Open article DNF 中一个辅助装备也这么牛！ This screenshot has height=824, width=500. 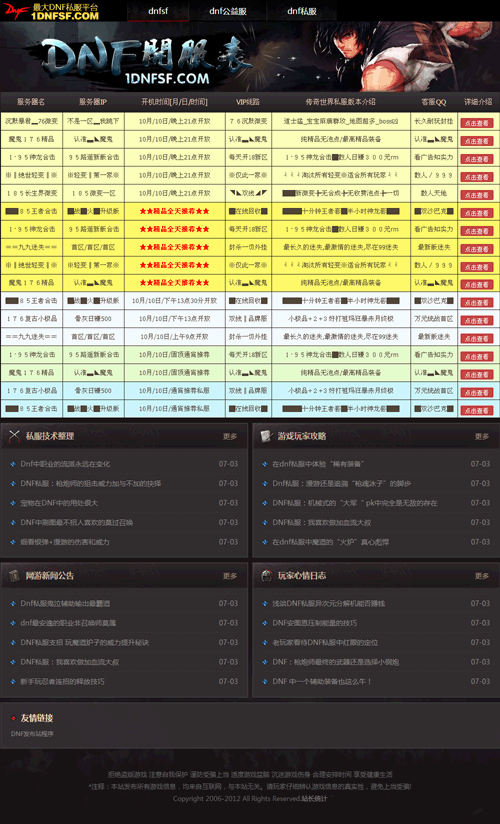click(x=322, y=681)
